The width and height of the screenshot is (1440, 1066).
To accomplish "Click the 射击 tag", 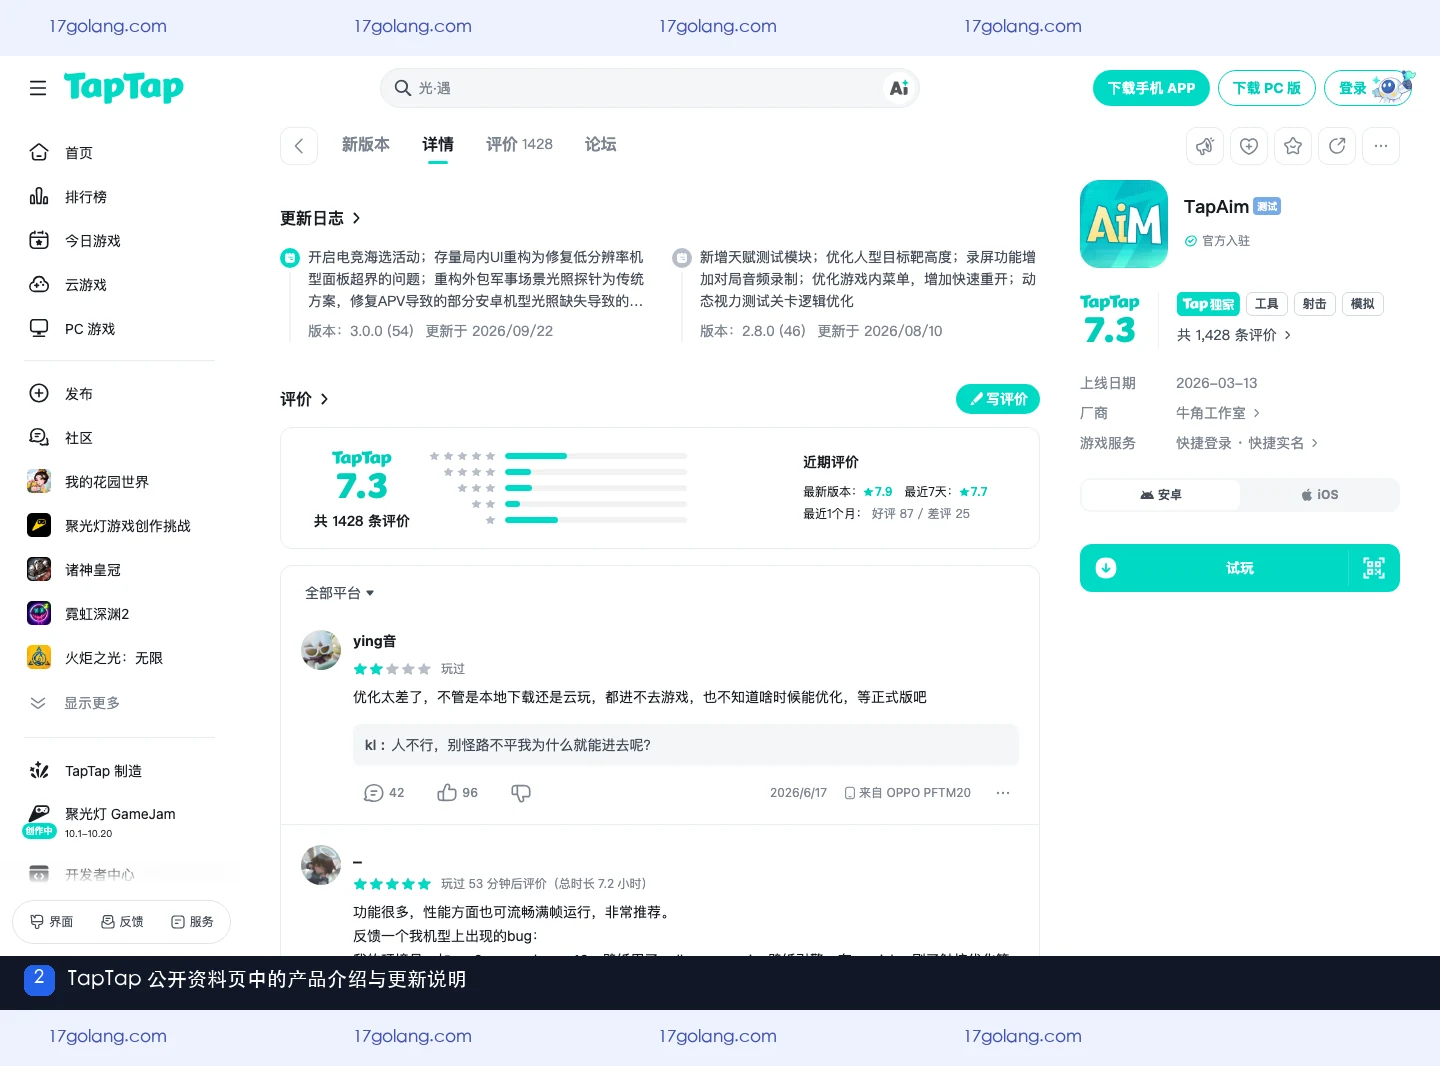I will point(1315,304).
